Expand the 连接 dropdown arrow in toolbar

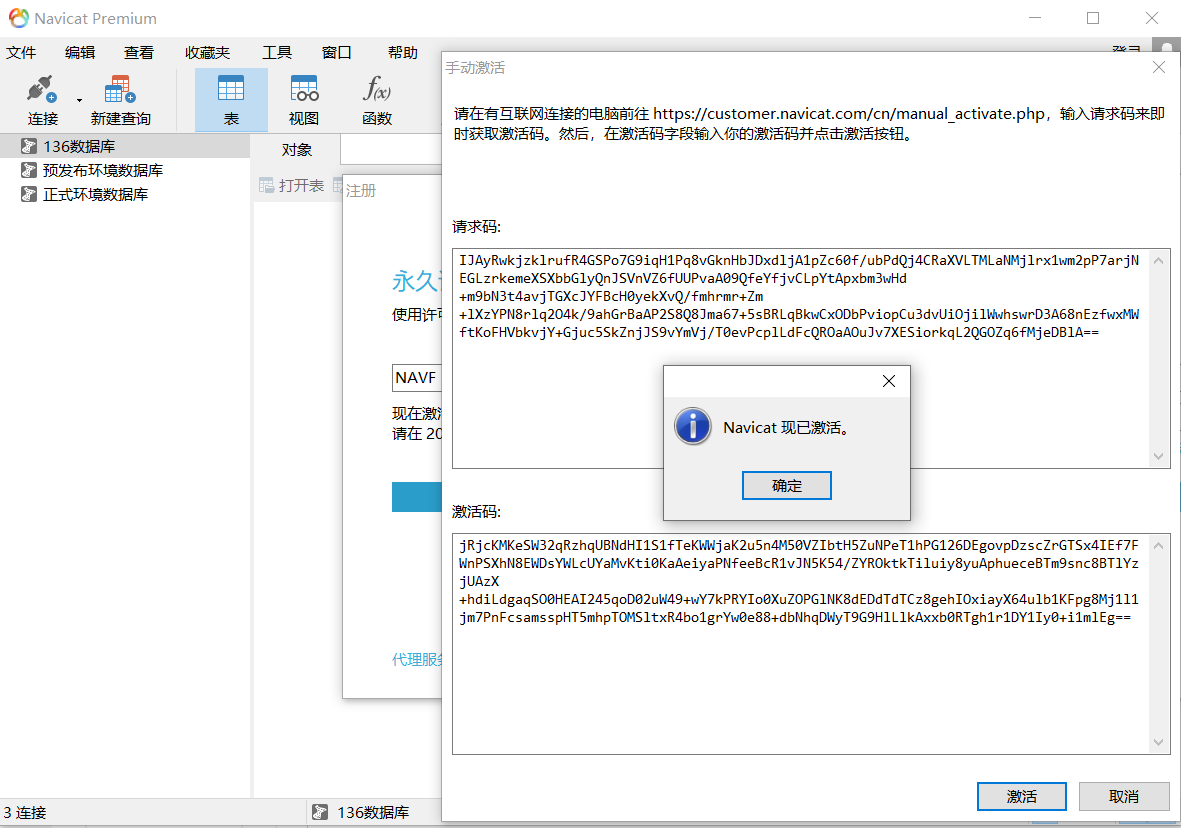pos(79,100)
